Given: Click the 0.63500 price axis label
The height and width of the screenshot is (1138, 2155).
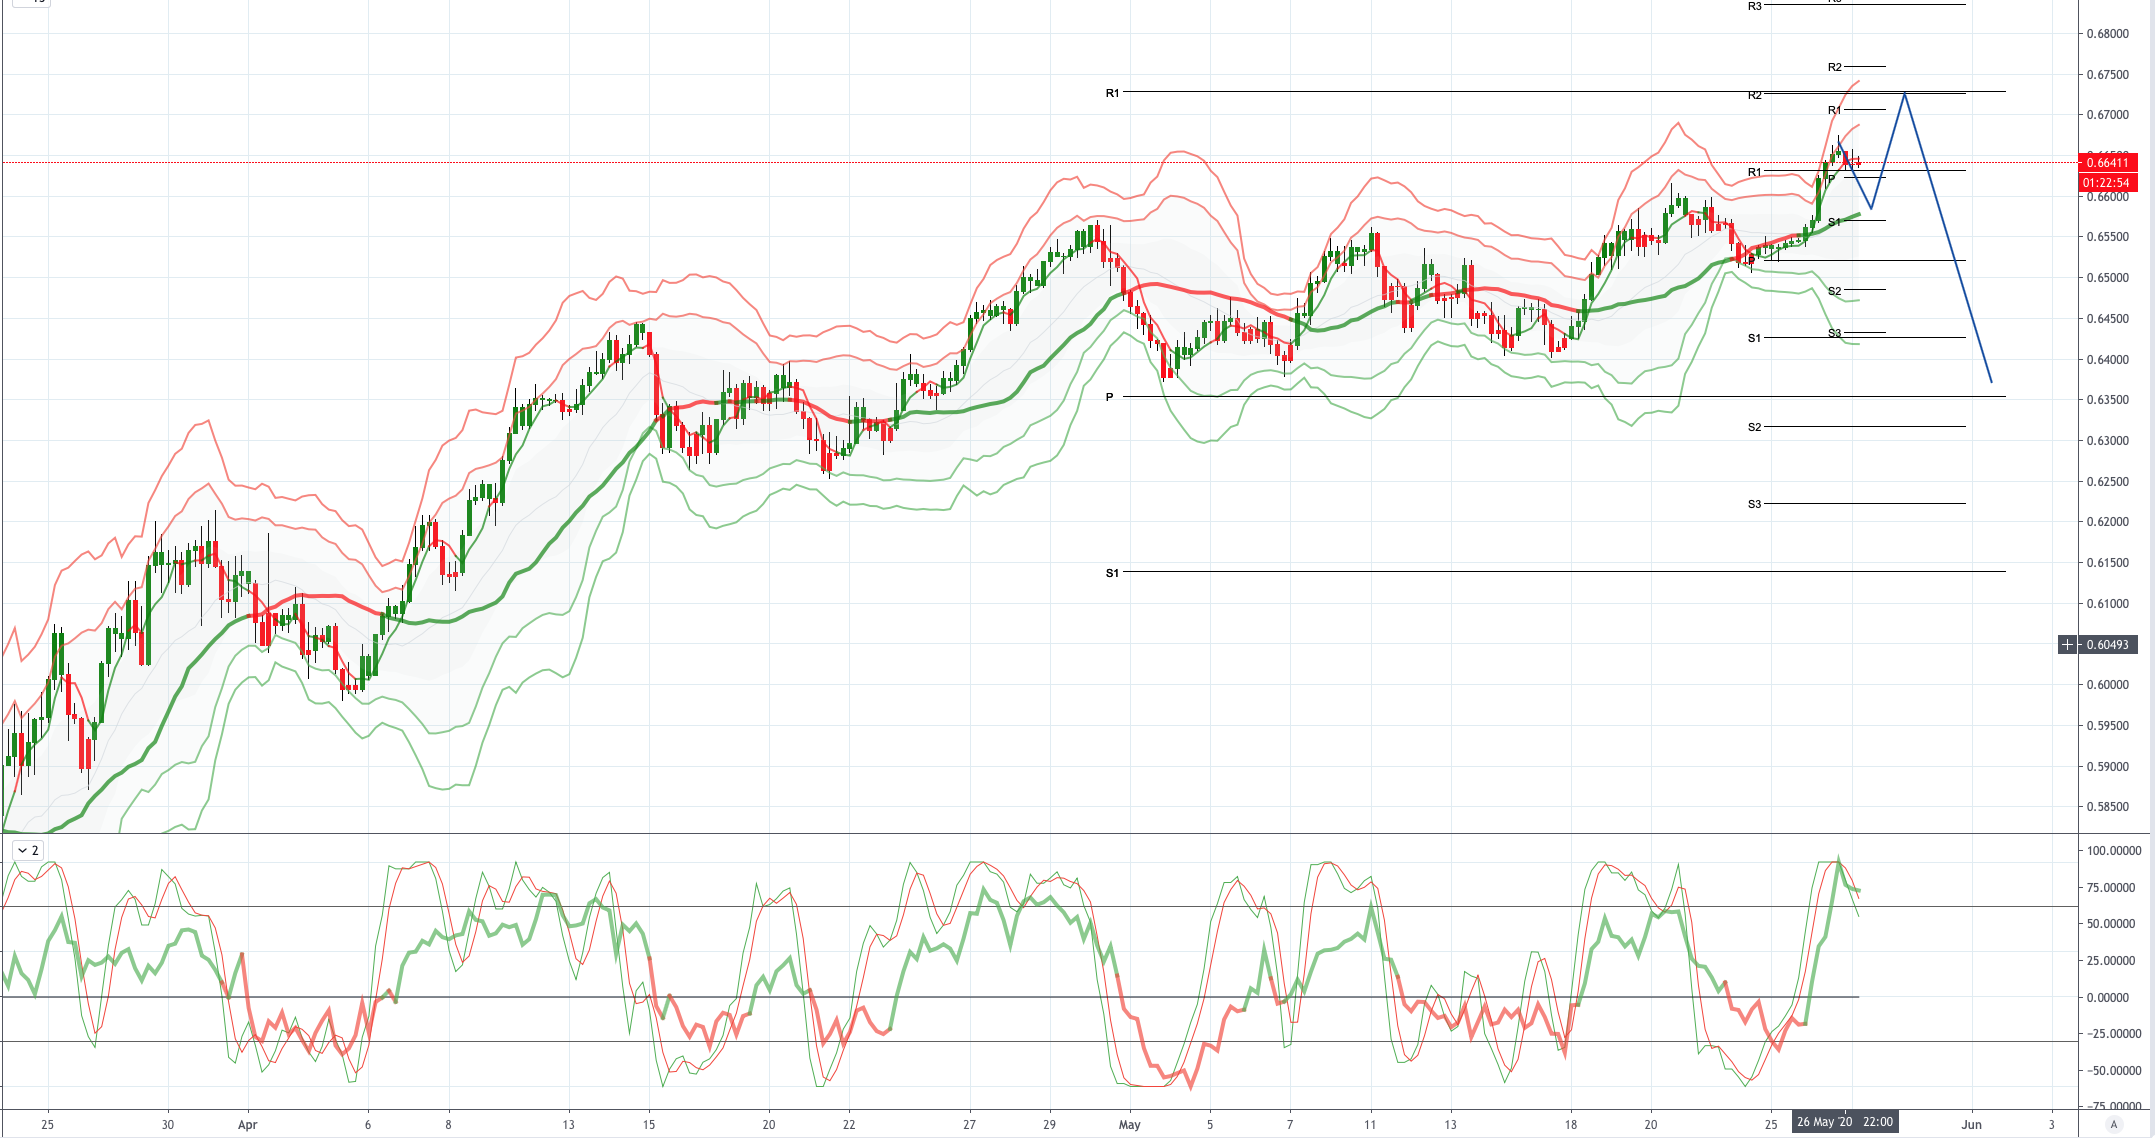Looking at the screenshot, I should point(2107,400).
